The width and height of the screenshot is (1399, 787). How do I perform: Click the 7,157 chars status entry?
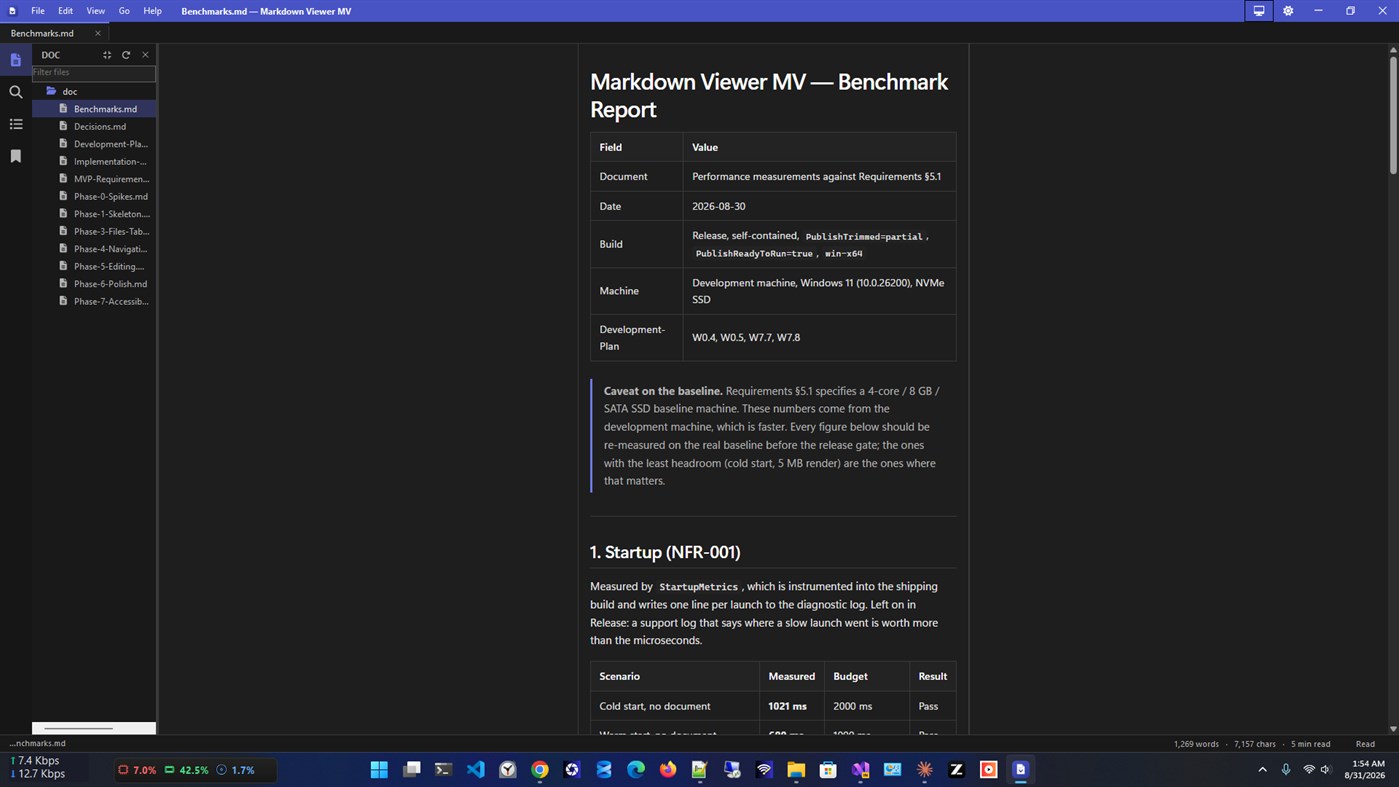[1255, 744]
